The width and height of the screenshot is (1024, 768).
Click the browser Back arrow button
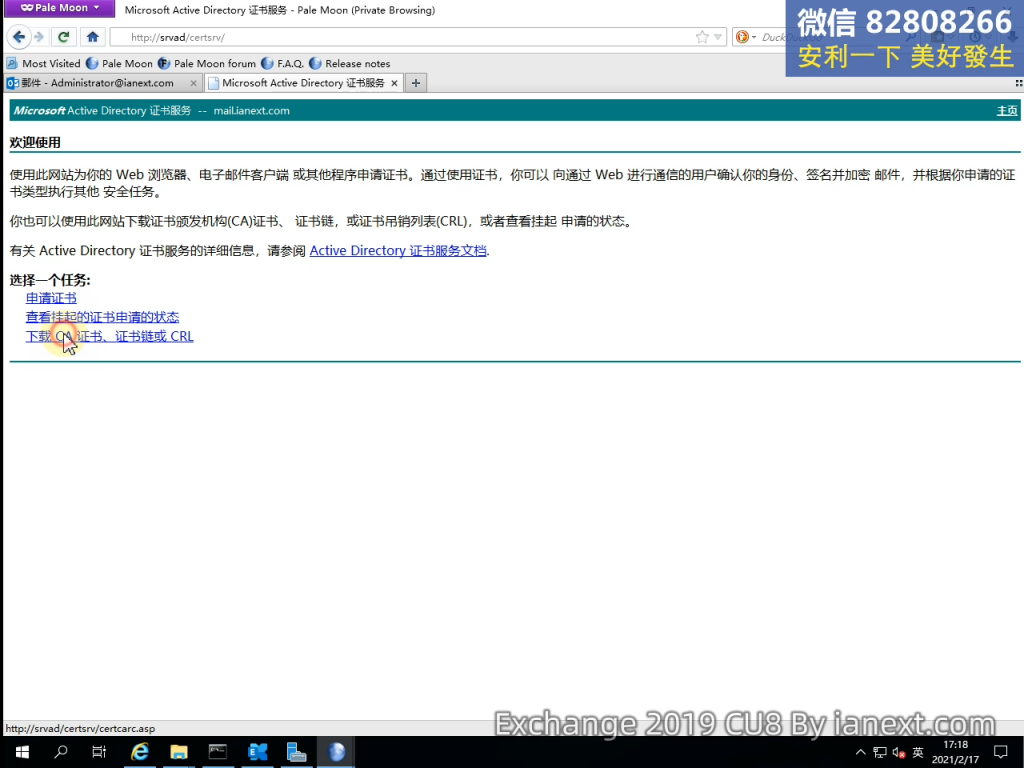coord(18,37)
